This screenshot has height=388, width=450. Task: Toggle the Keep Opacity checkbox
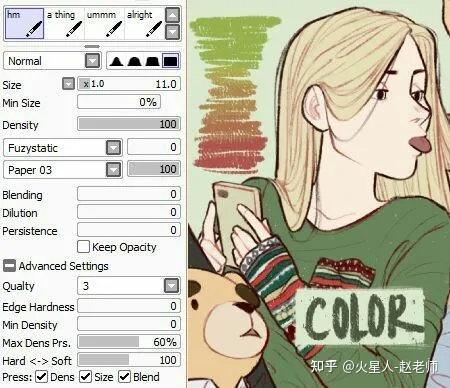(83, 247)
